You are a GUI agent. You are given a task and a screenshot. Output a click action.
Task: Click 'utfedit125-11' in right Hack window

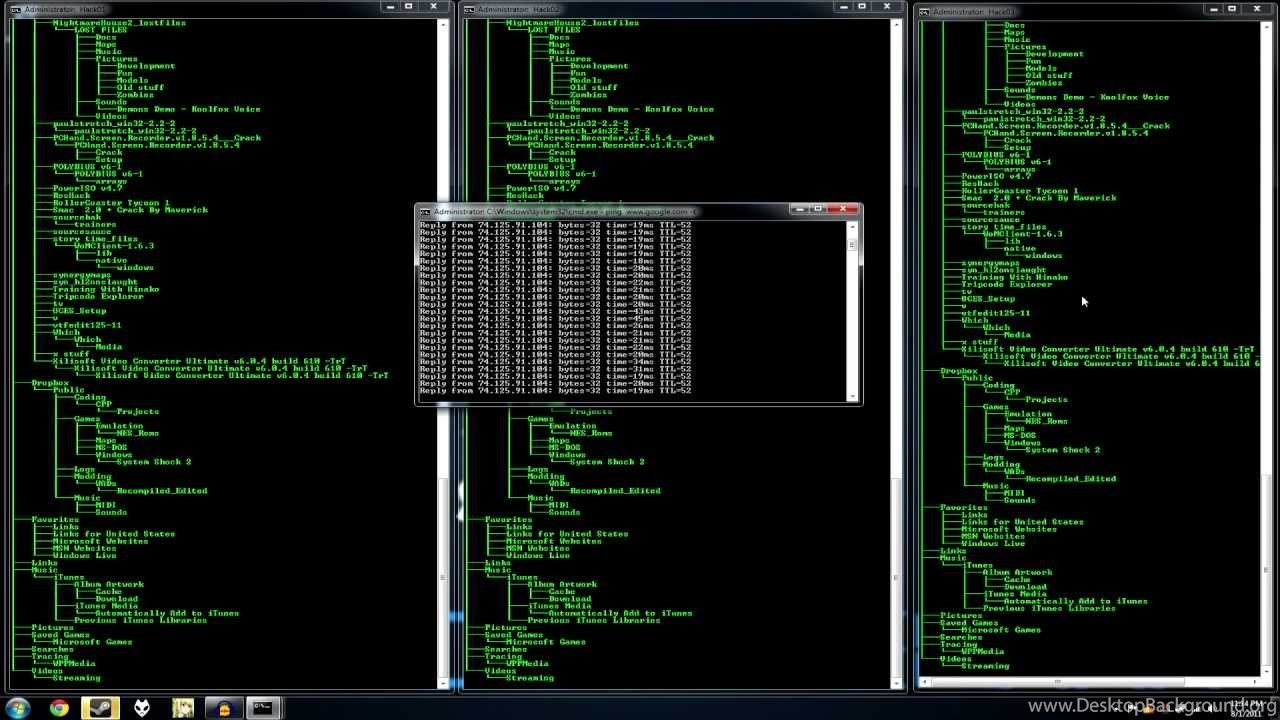[996, 313]
